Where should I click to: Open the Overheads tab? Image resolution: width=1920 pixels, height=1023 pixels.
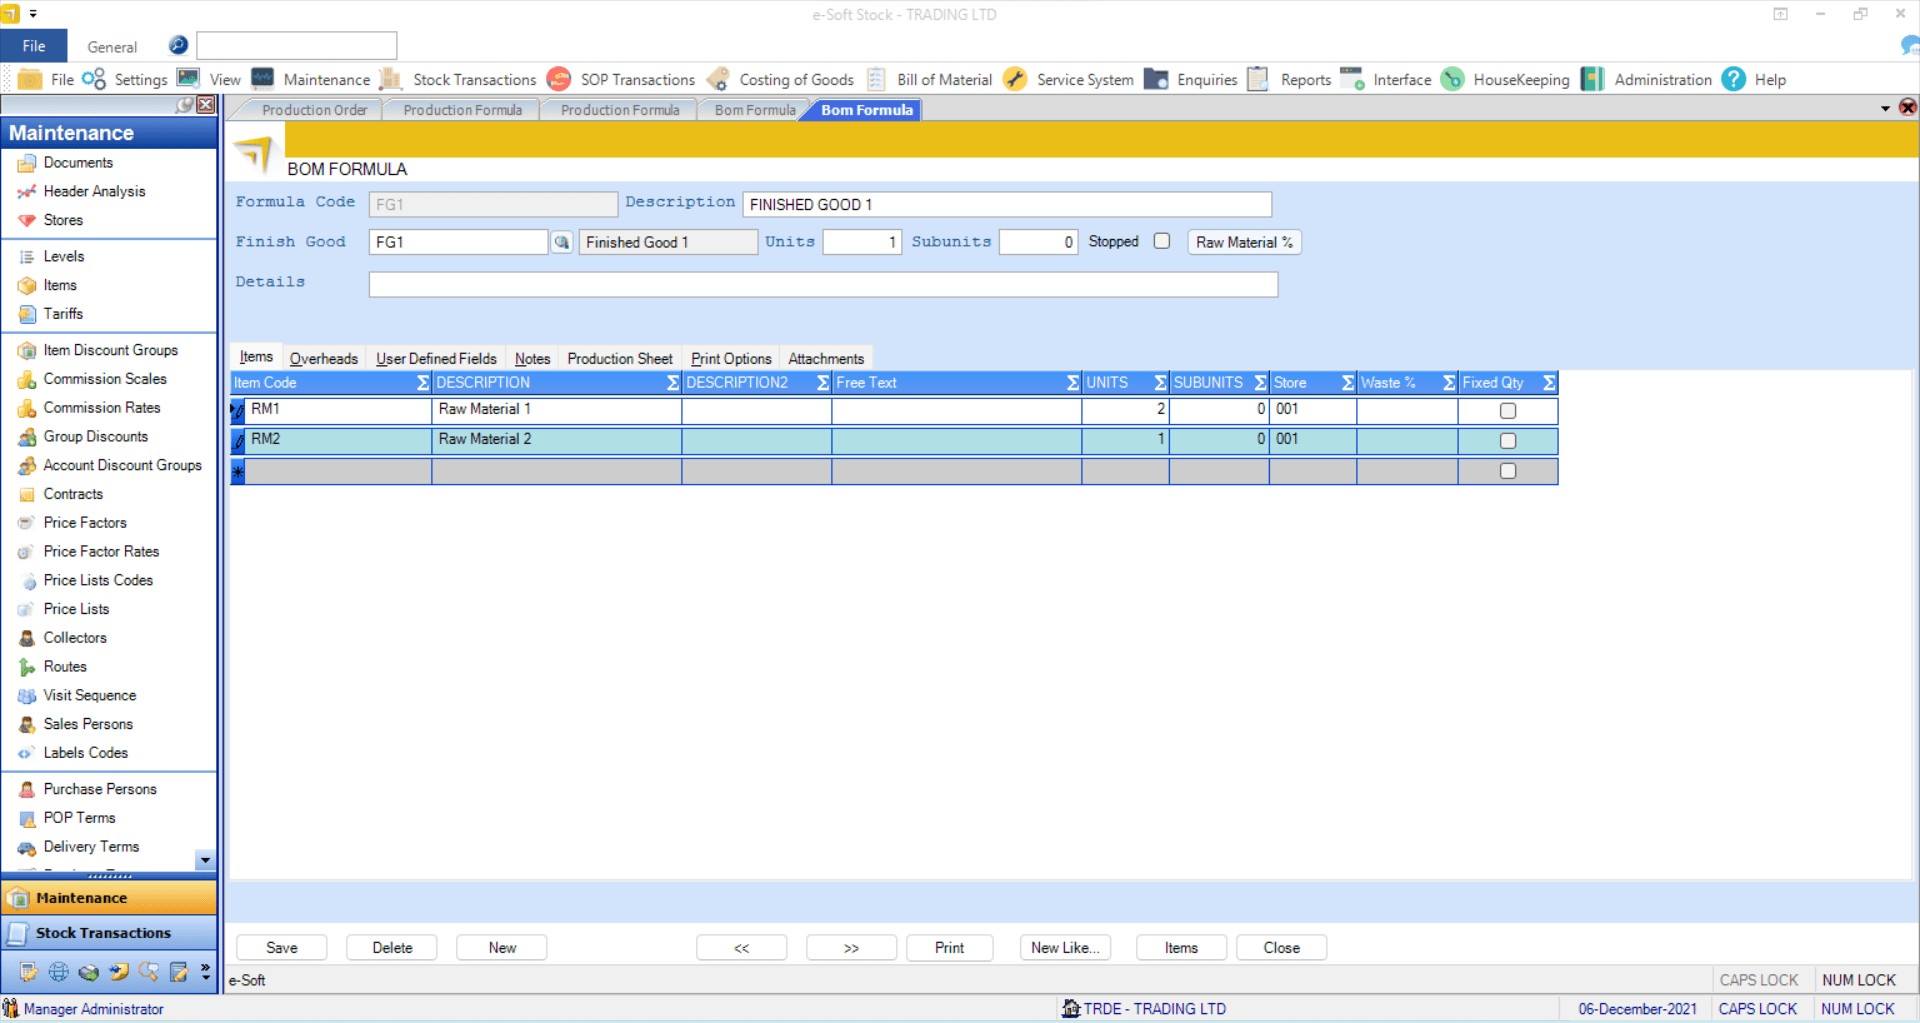(323, 358)
